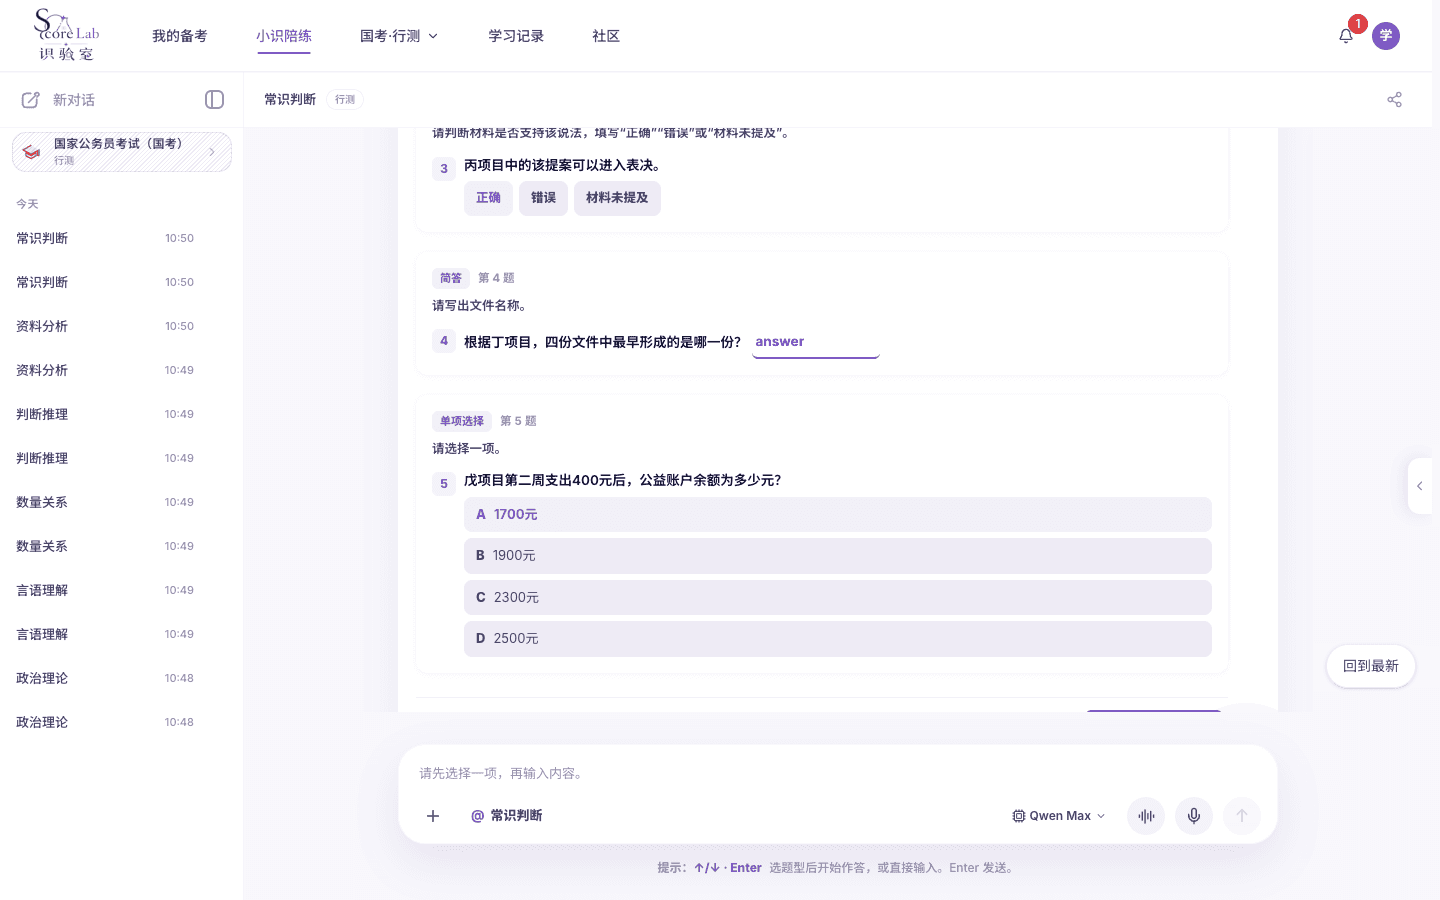Open the user avatar menu
The image size is (1440, 900).
[1386, 36]
